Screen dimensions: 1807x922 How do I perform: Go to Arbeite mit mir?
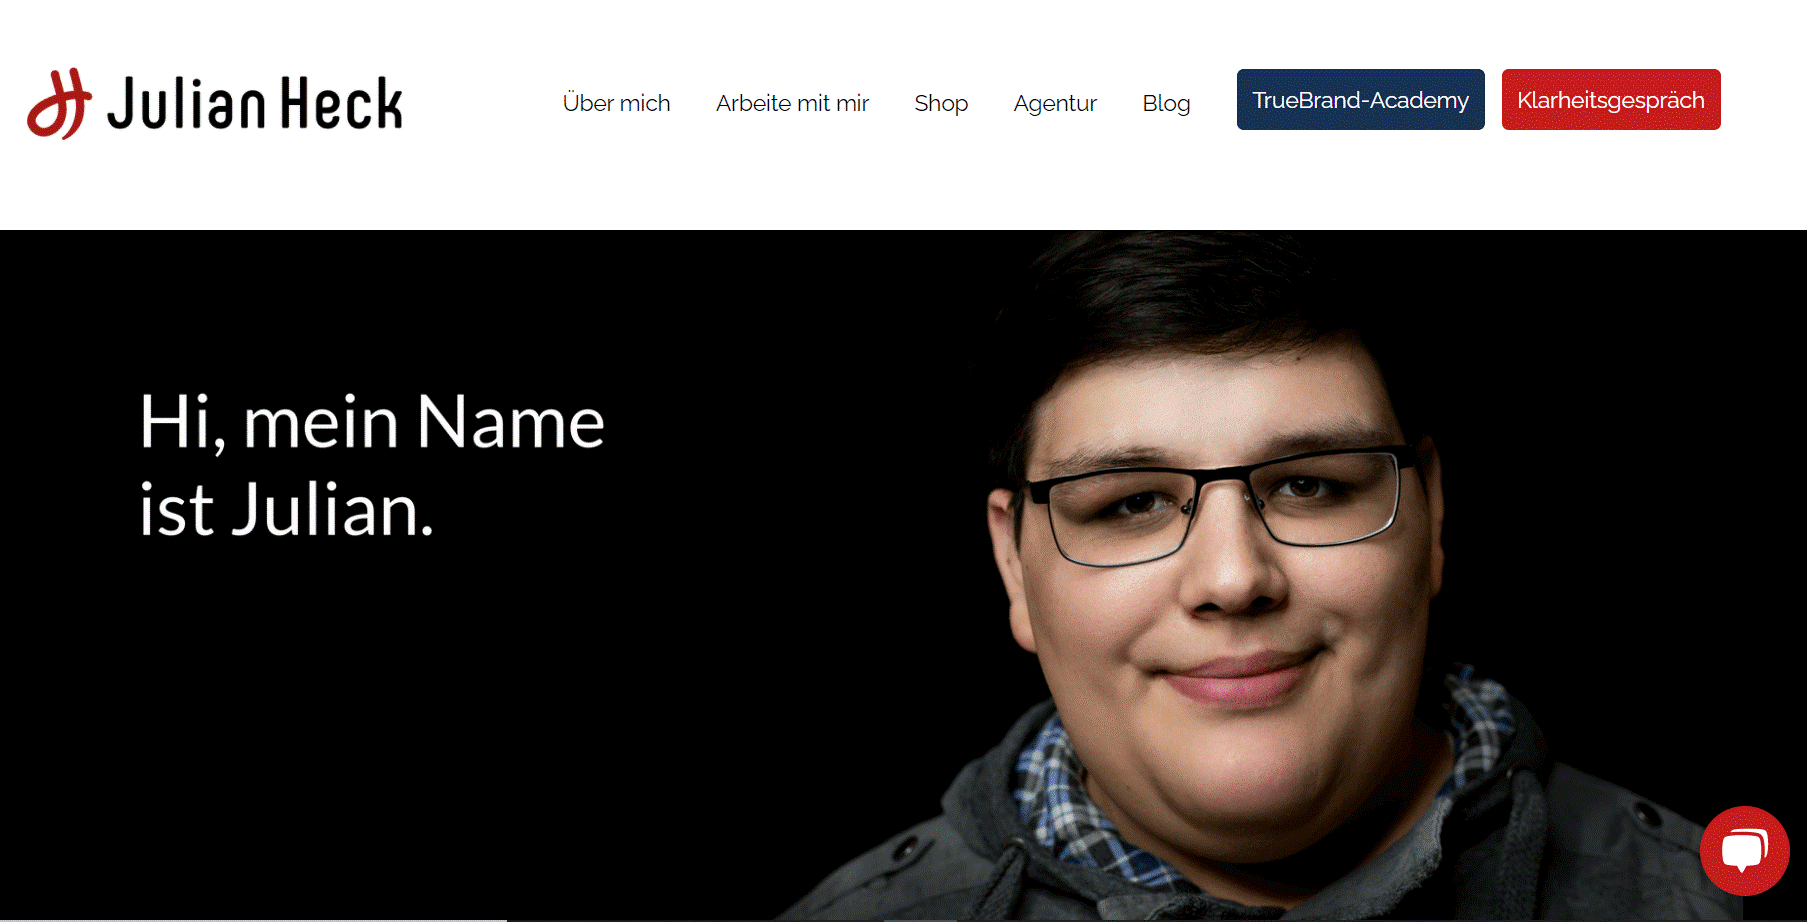[x=792, y=103]
